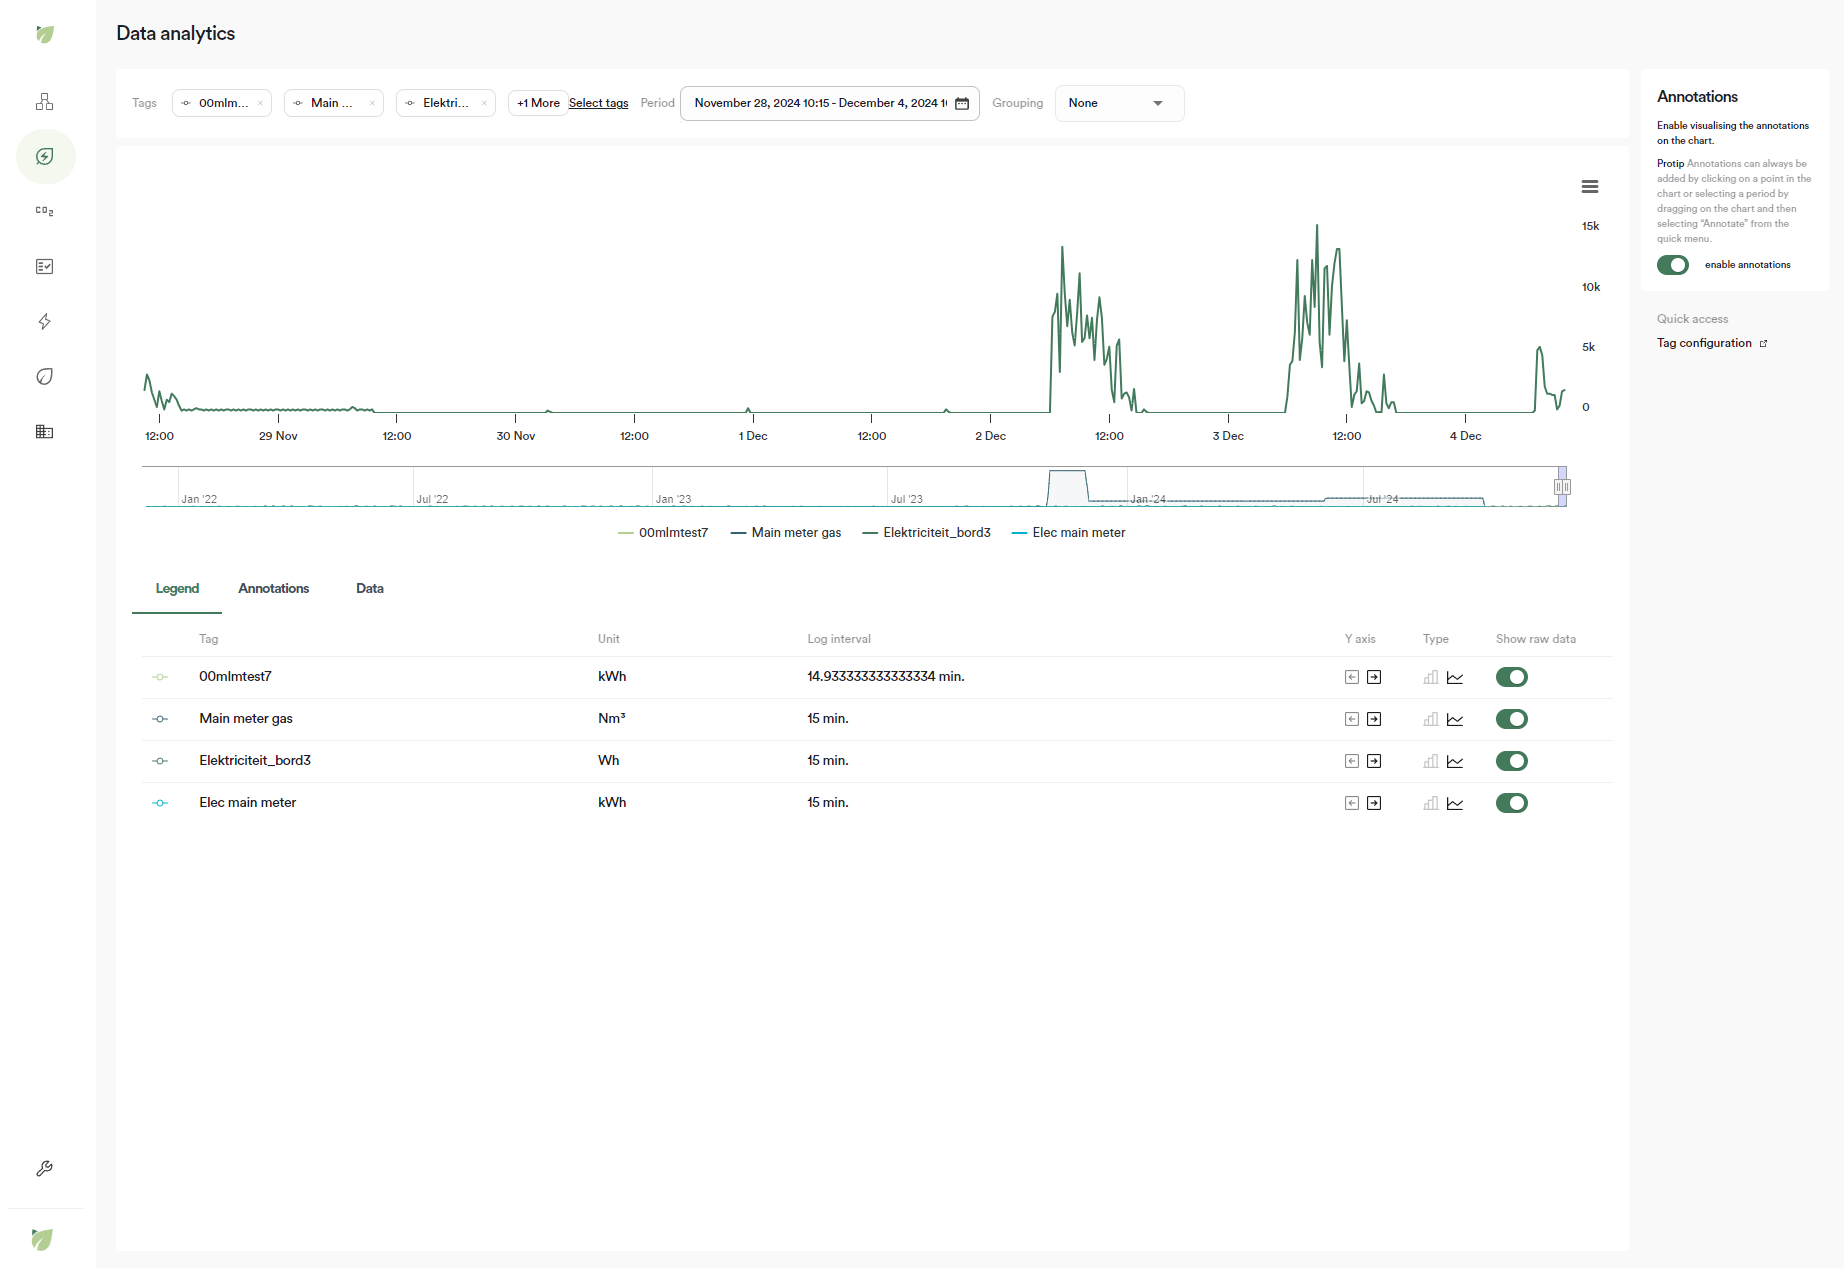Screen dimensions: 1844x1268
Task: Click the Show raw data column header
Action: point(1536,640)
